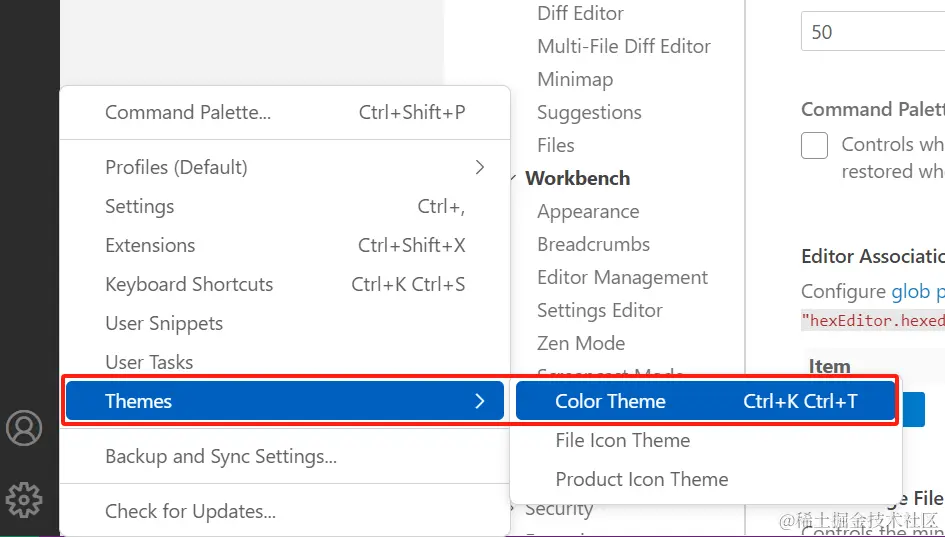Choose Keyboard Shortcuts menu entry
The height and width of the screenshot is (537, 945).
click(x=189, y=284)
